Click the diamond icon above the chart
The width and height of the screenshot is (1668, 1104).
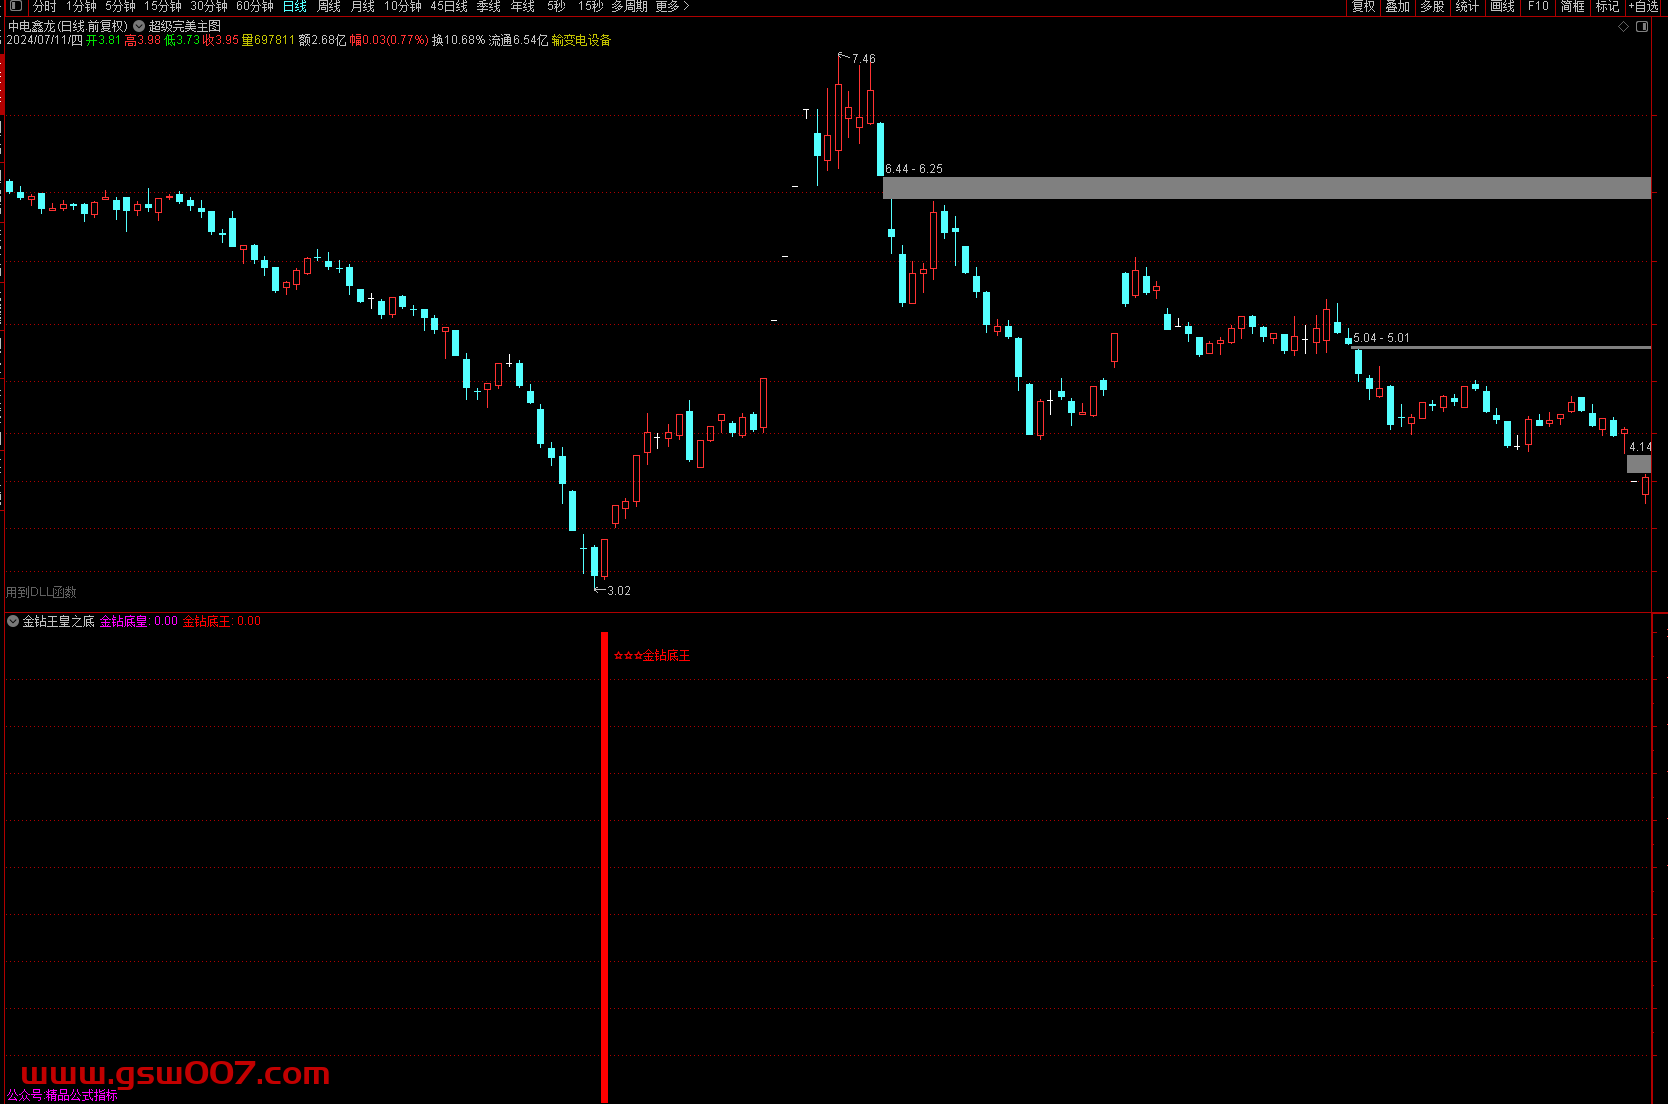click(x=1623, y=27)
